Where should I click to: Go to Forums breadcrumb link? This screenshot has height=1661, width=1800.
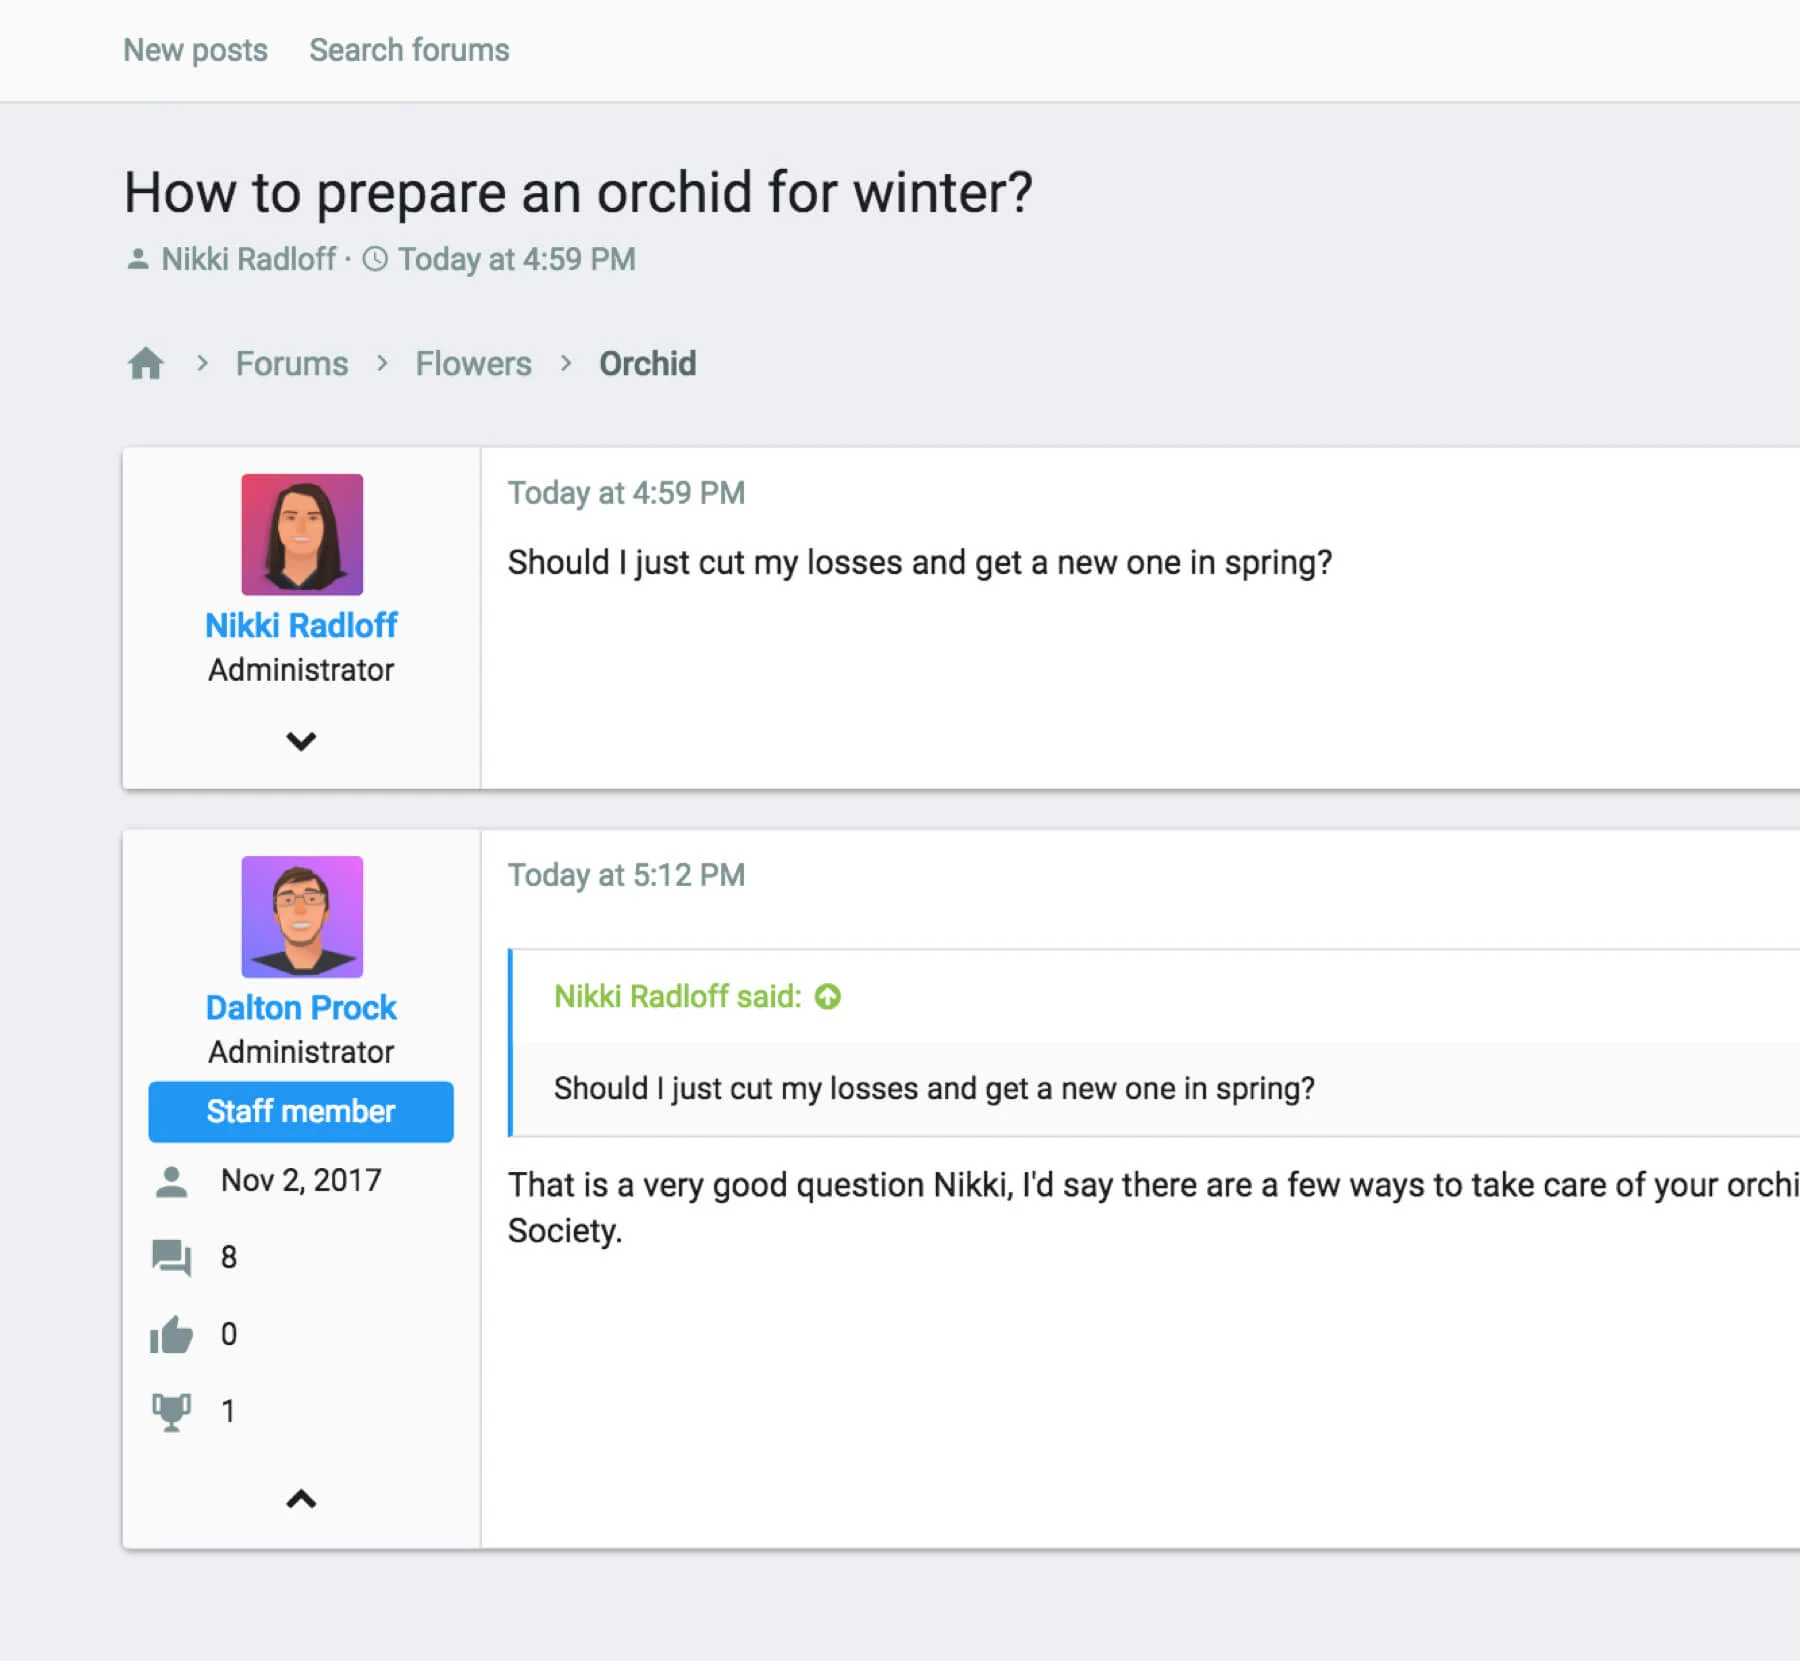(292, 363)
